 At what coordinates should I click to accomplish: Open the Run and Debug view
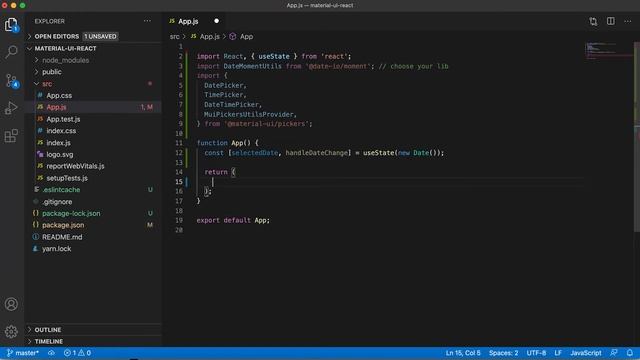(11, 108)
